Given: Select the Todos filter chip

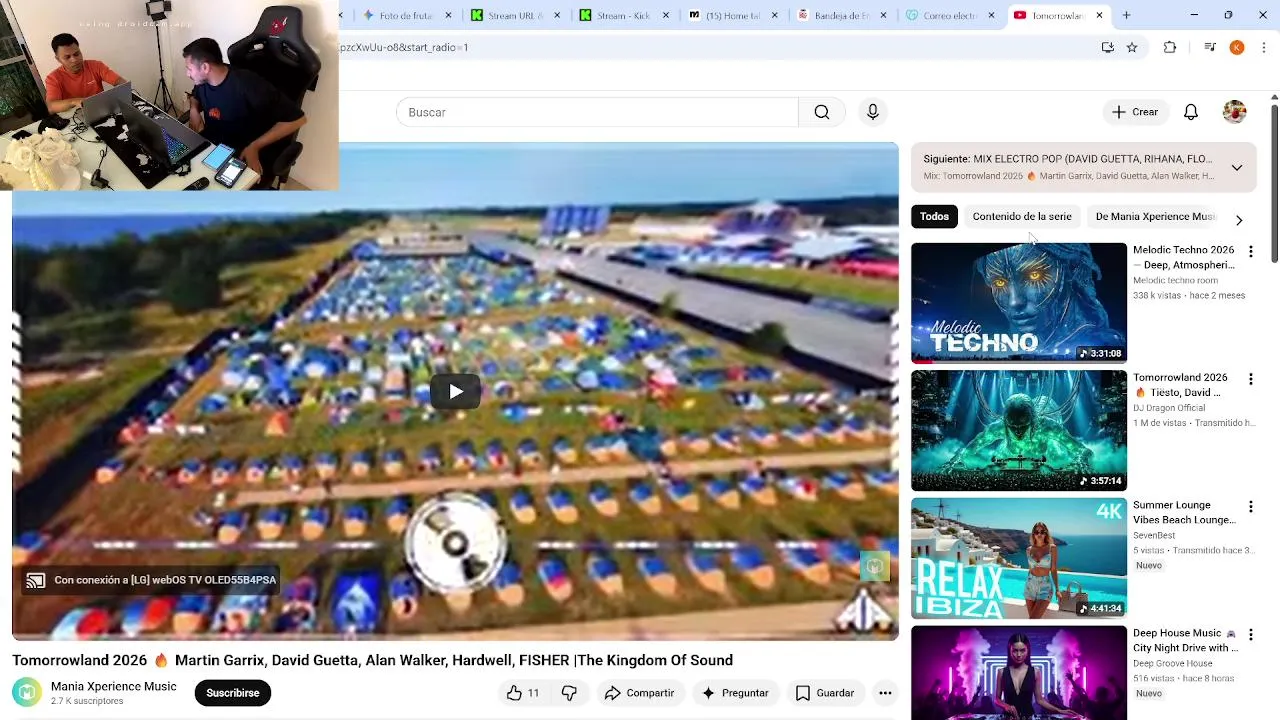Looking at the screenshot, I should [x=934, y=216].
